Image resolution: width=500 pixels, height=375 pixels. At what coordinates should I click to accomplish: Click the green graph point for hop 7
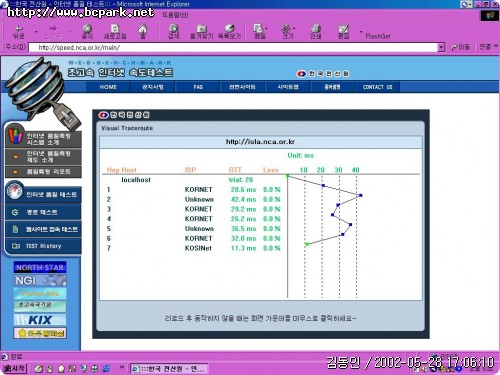pyautogui.click(x=307, y=244)
